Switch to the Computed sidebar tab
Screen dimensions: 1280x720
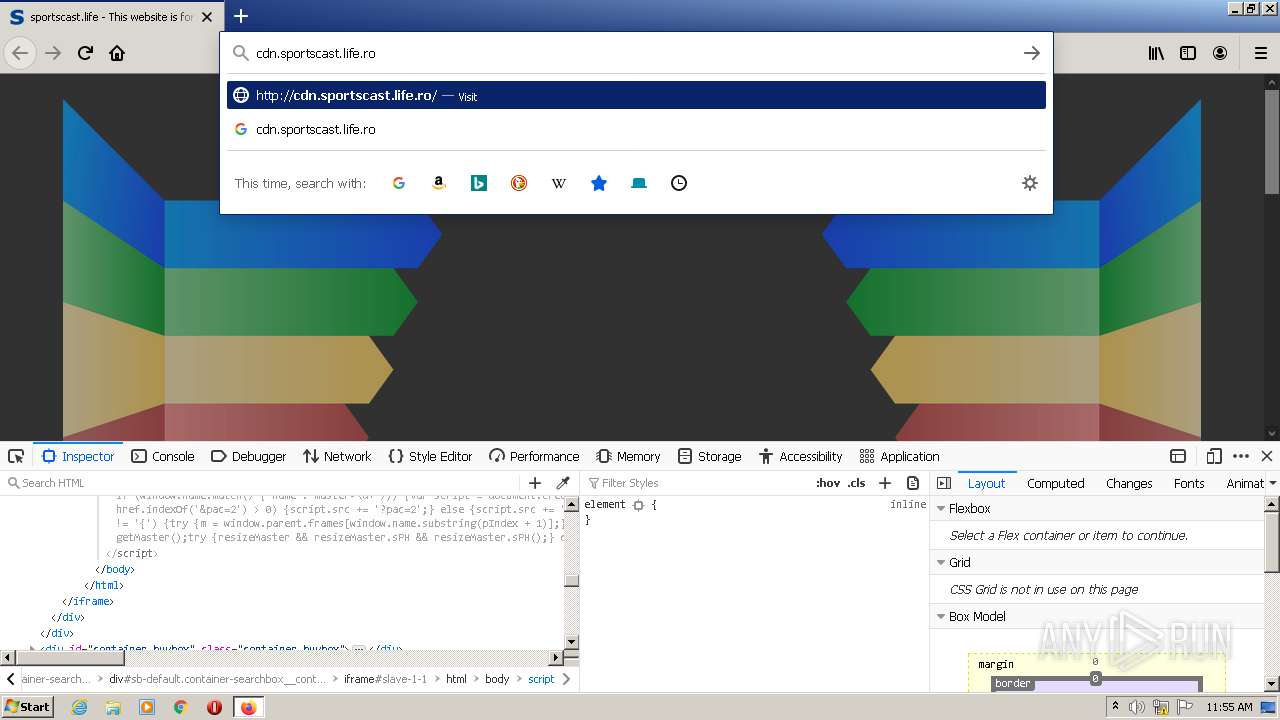(1056, 483)
